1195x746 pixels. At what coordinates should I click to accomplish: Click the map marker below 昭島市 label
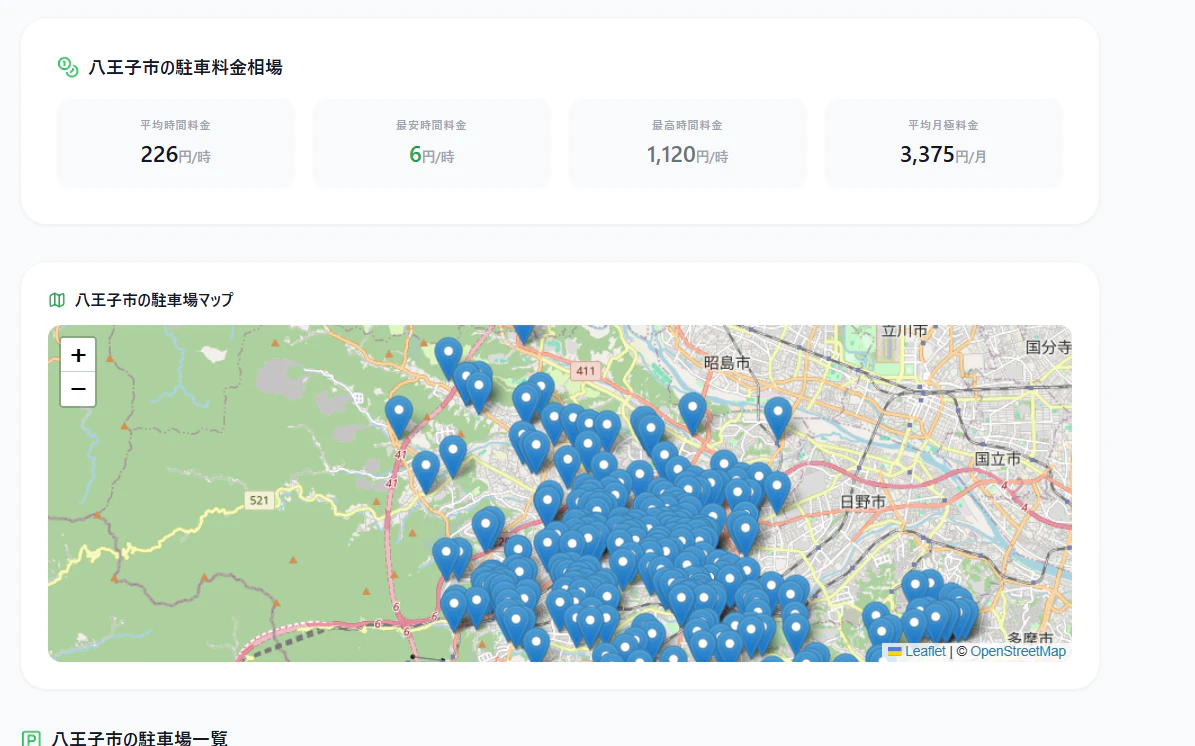click(692, 411)
